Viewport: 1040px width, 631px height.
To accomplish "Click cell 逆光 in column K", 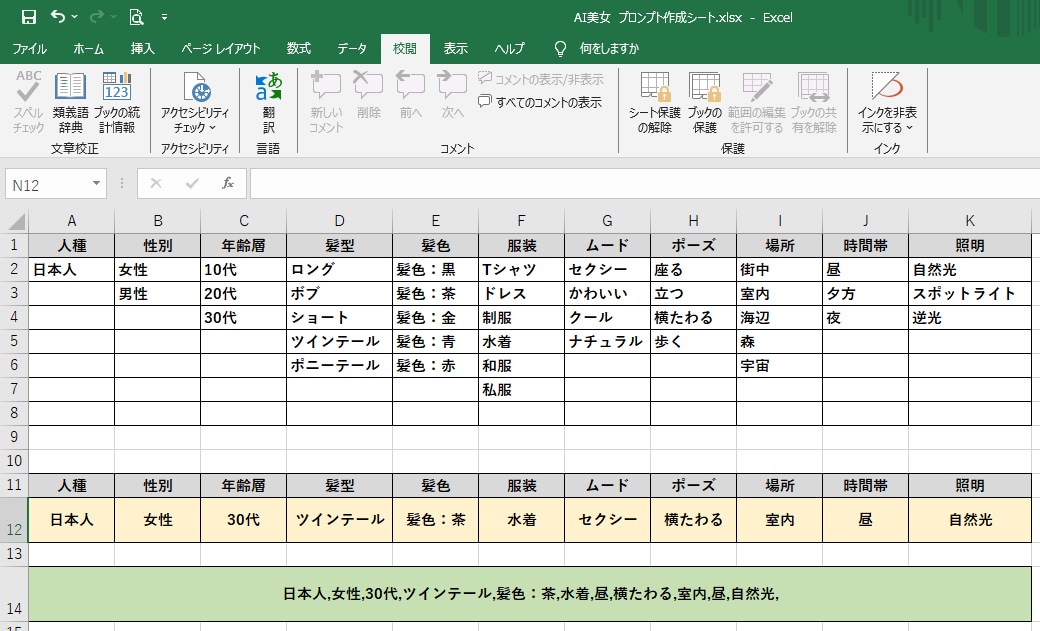I will point(970,317).
